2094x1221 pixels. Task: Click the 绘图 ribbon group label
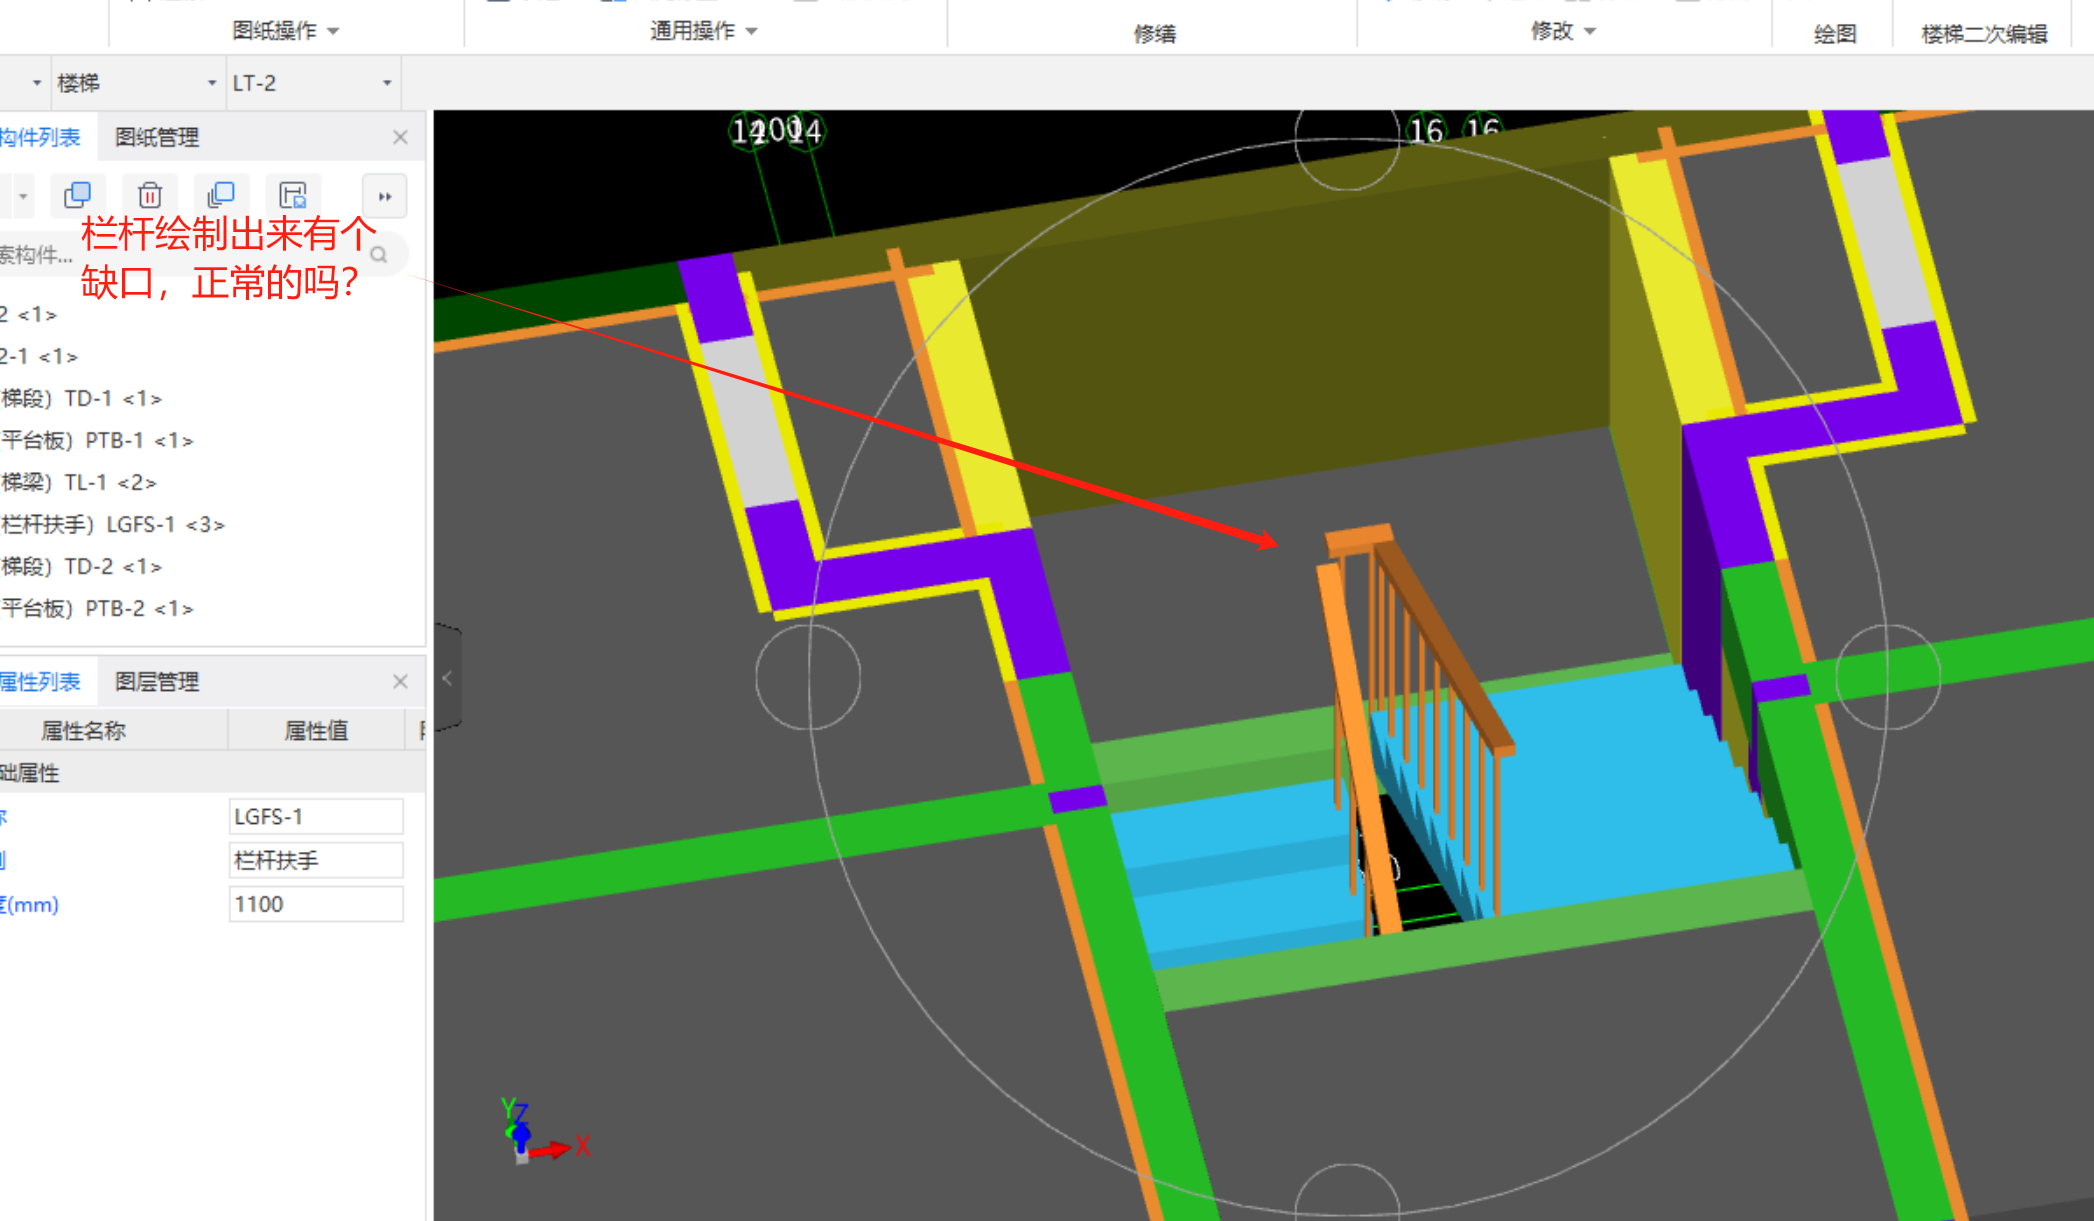(x=1835, y=34)
